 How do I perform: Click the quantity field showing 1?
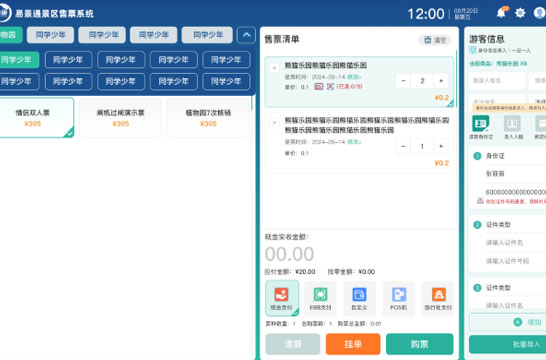click(x=422, y=146)
